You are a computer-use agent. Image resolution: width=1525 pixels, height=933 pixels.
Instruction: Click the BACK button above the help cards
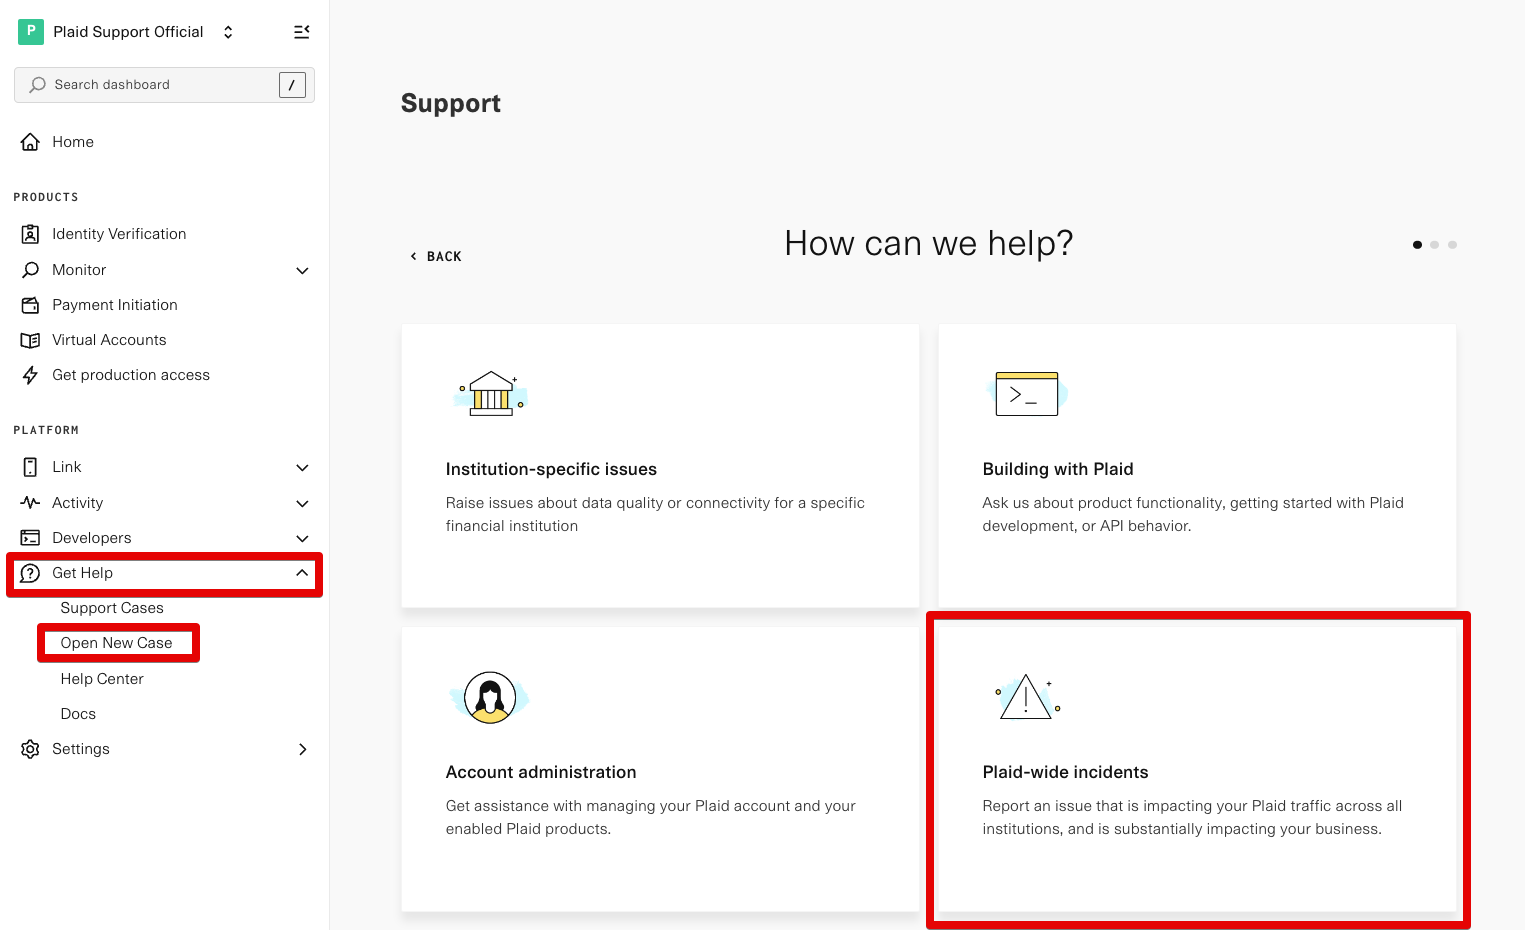pos(435,255)
